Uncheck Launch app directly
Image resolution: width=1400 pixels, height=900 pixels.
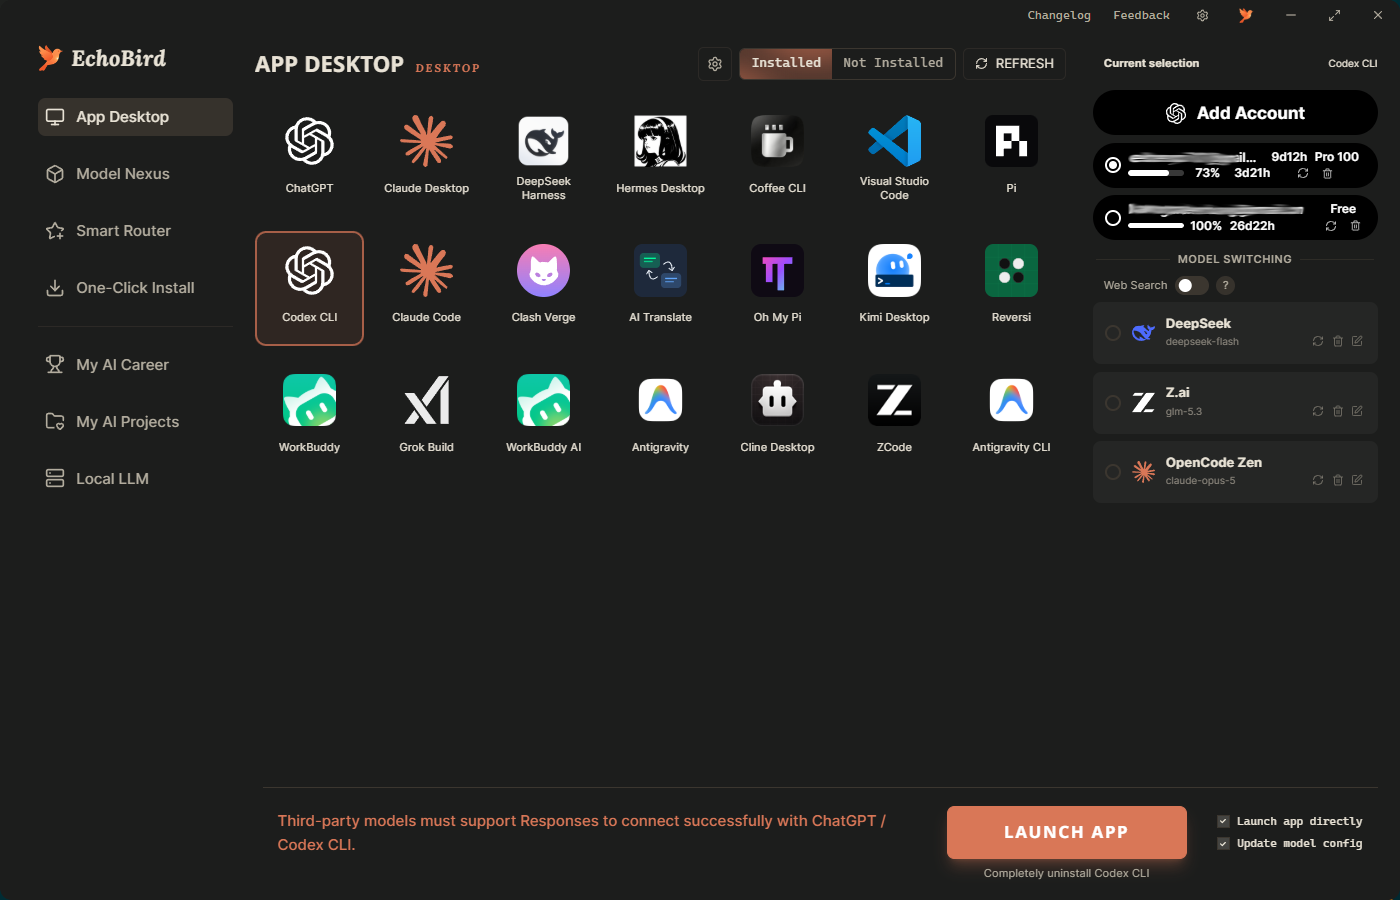(1223, 821)
